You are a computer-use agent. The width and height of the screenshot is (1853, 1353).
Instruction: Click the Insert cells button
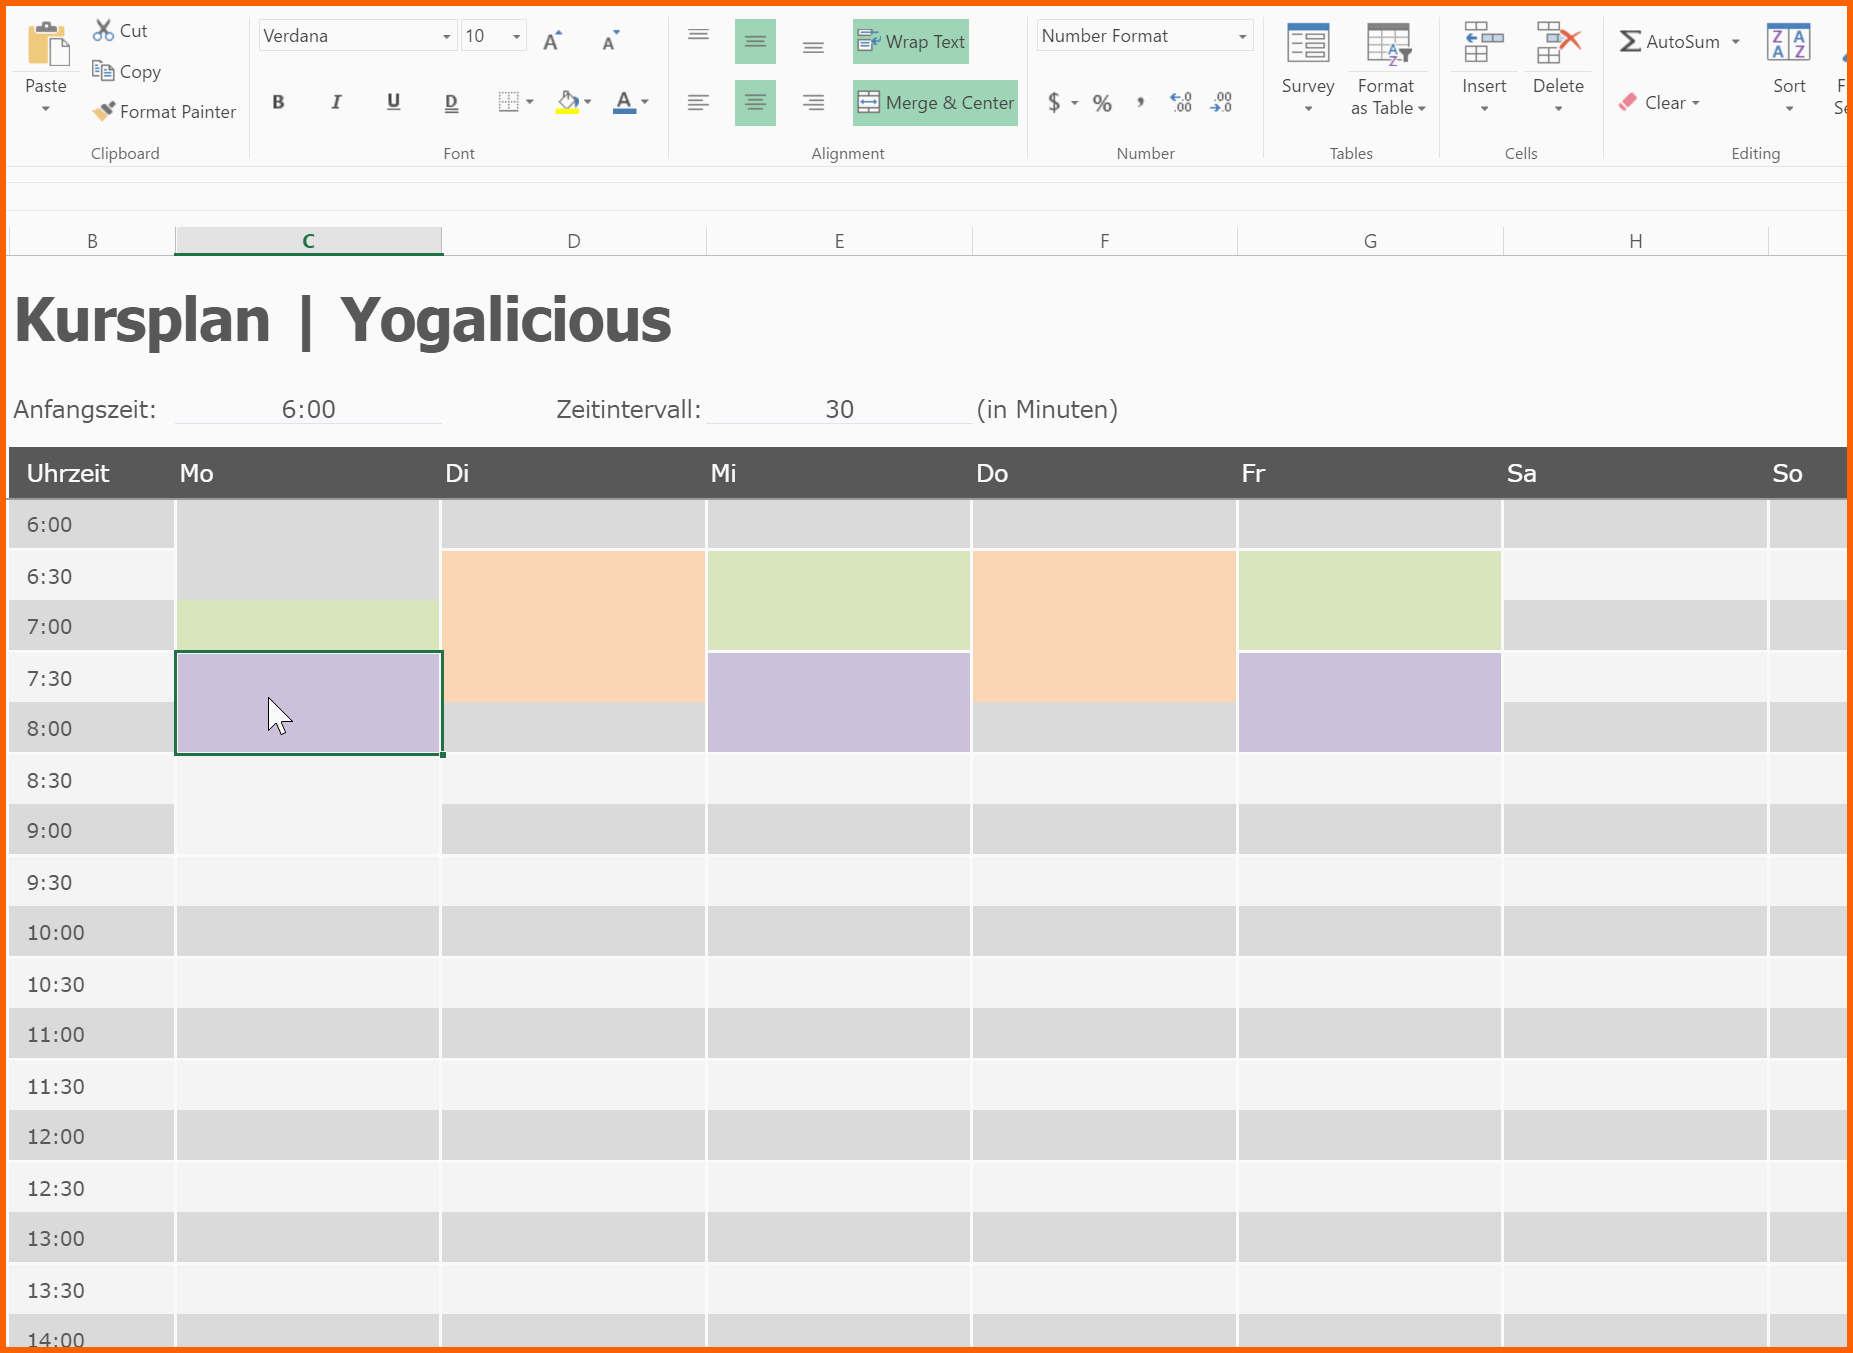1484,68
